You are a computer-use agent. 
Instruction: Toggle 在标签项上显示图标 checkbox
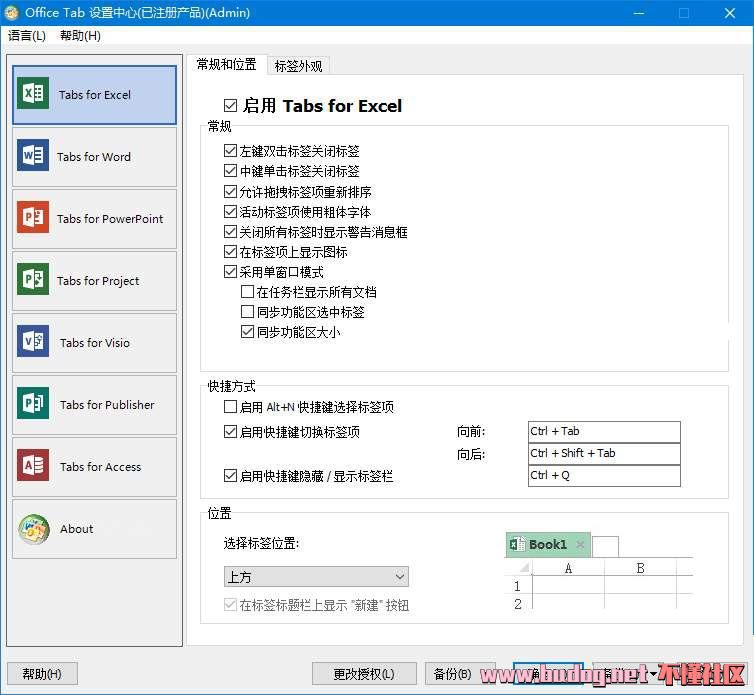click(230, 252)
